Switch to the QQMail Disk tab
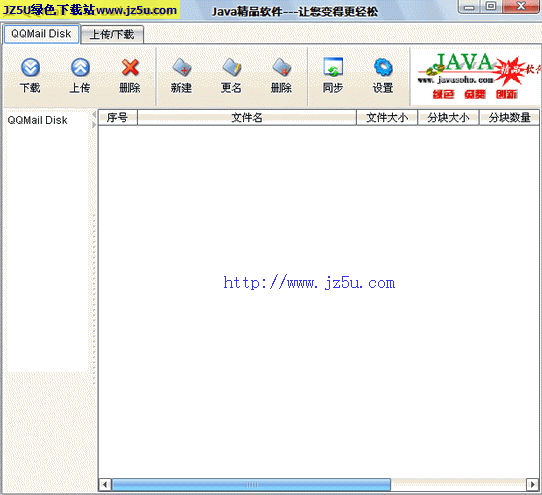Screen dimensions: 542x495 [41, 34]
